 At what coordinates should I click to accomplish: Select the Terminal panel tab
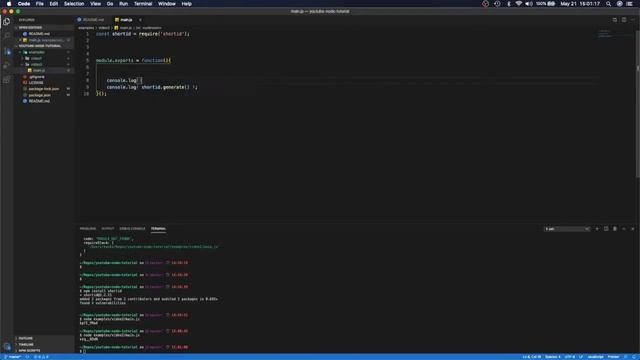(158, 229)
